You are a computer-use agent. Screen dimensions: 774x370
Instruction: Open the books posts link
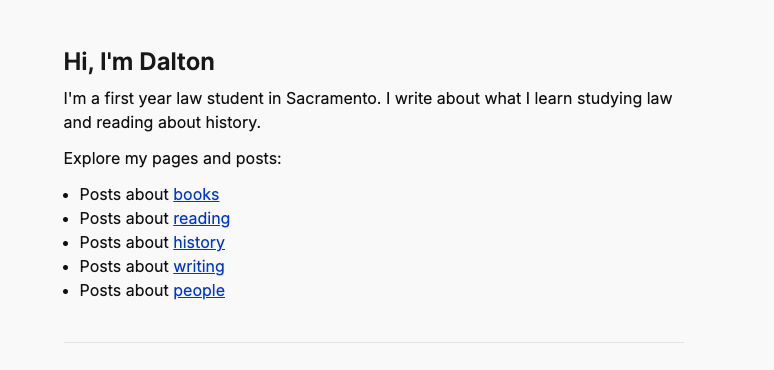pos(196,195)
